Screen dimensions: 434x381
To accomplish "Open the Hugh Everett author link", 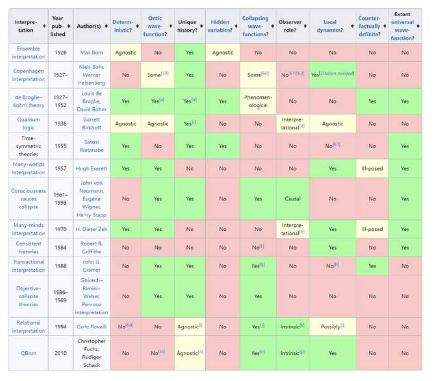I will [91, 169].
